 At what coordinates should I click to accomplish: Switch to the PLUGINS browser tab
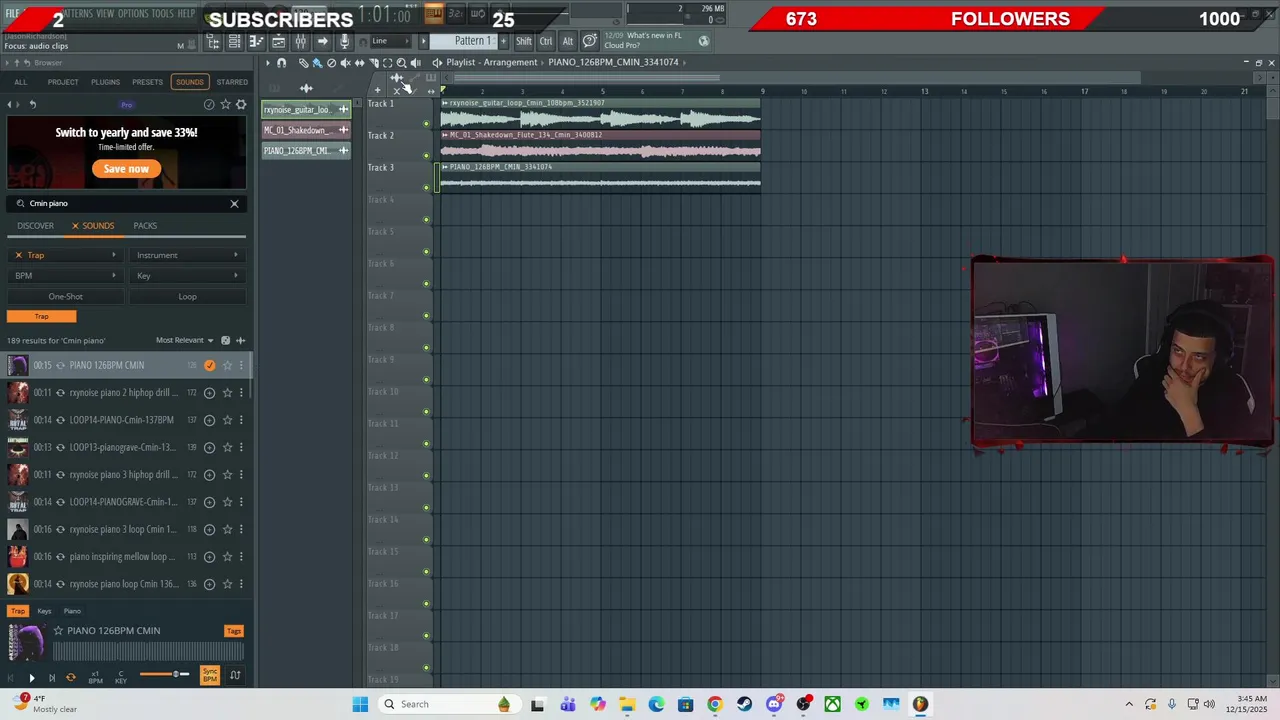105,82
